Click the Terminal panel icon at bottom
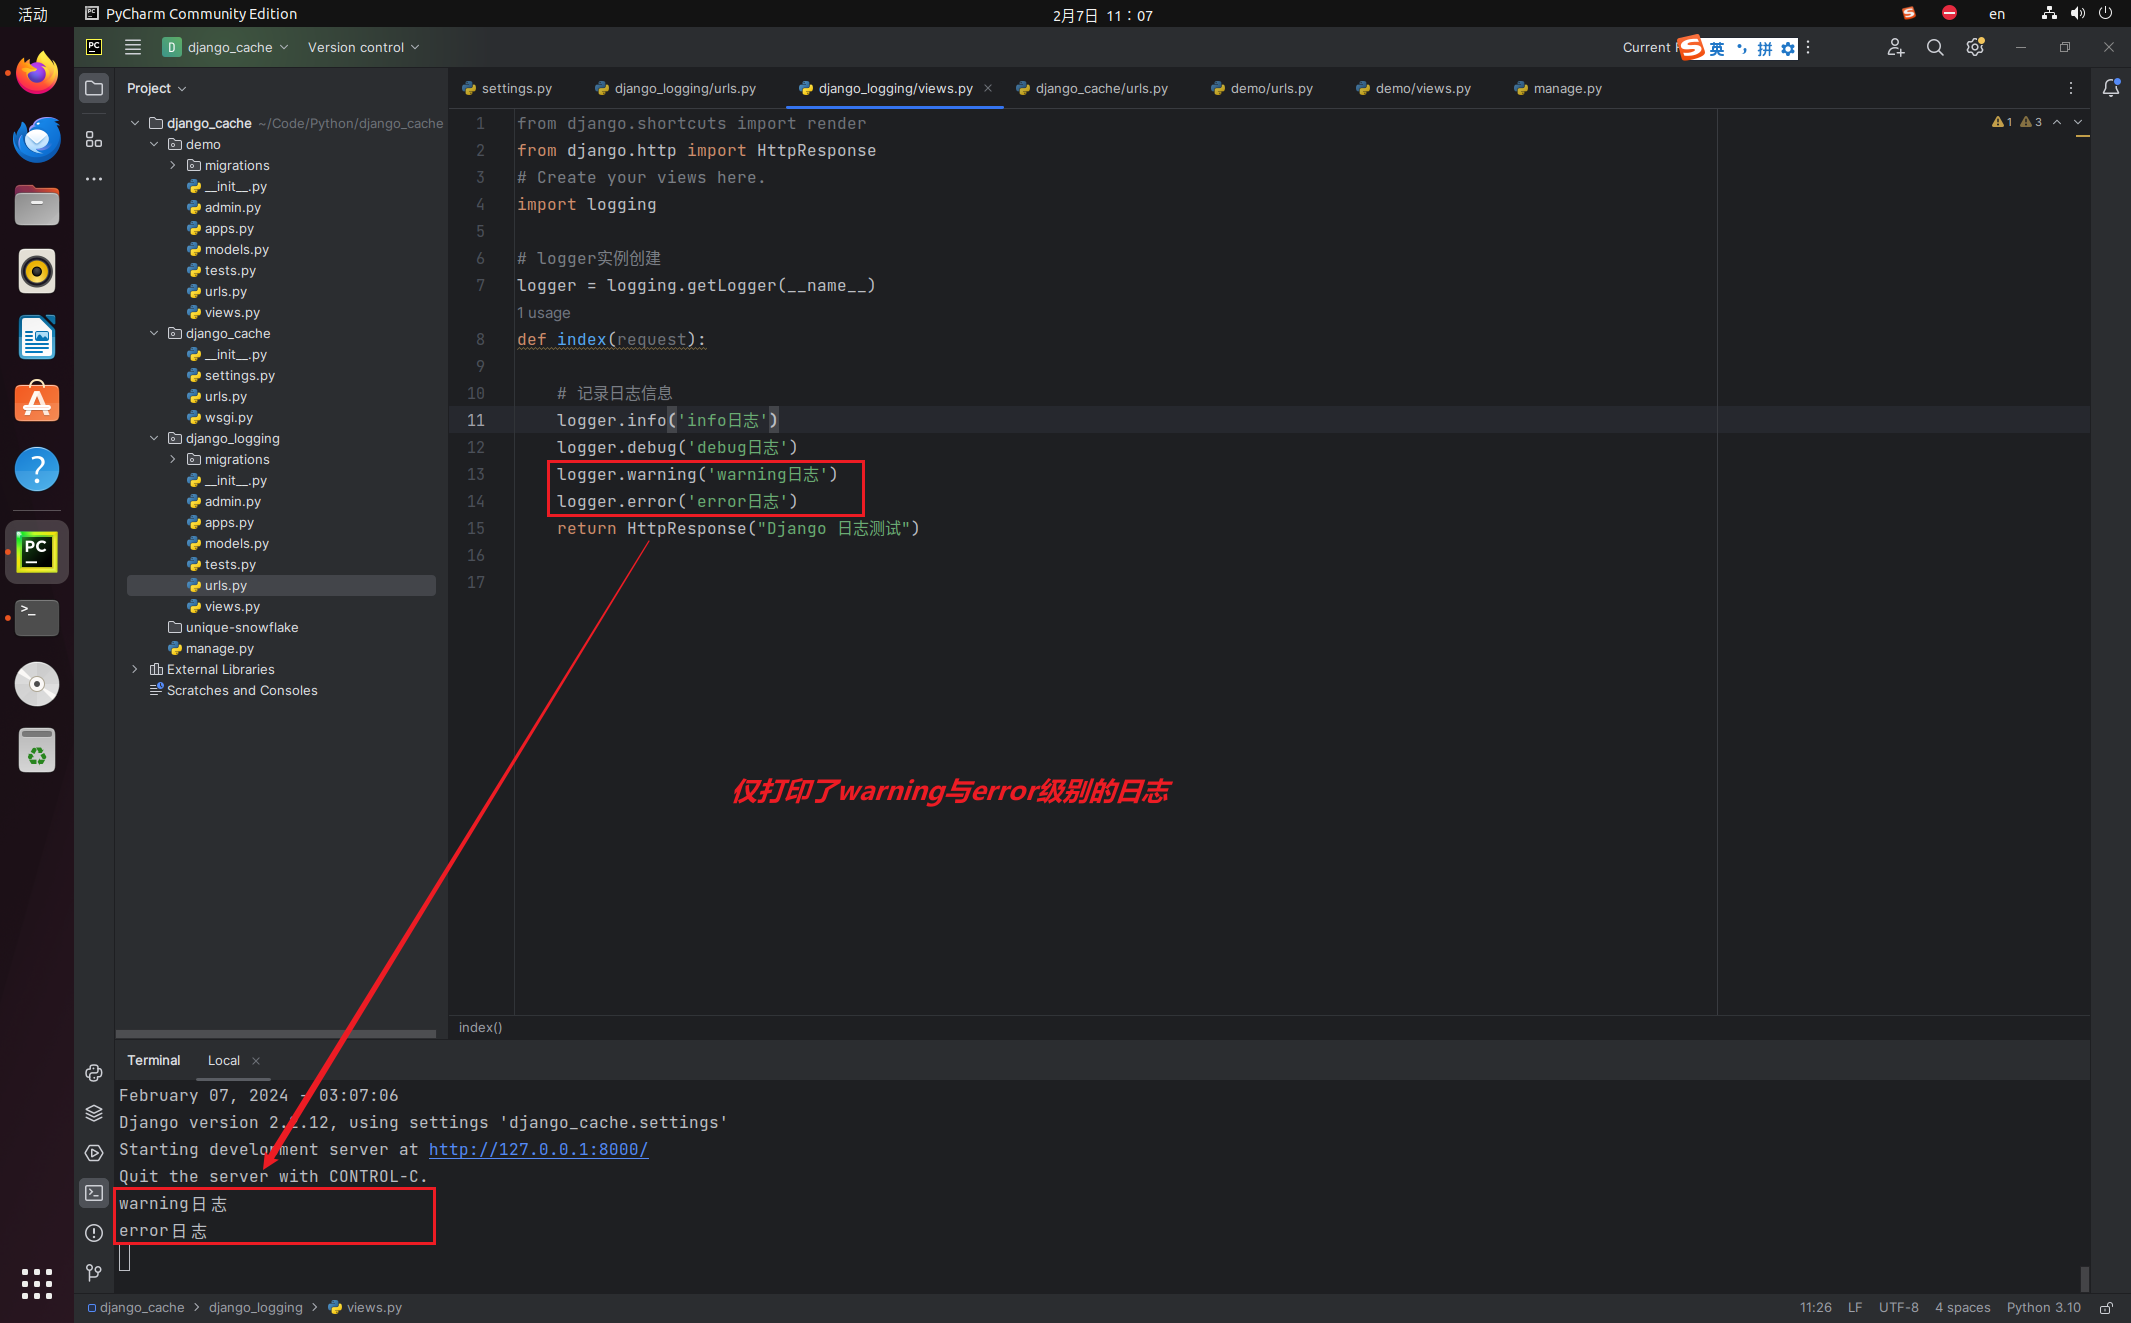 click(x=91, y=1193)
